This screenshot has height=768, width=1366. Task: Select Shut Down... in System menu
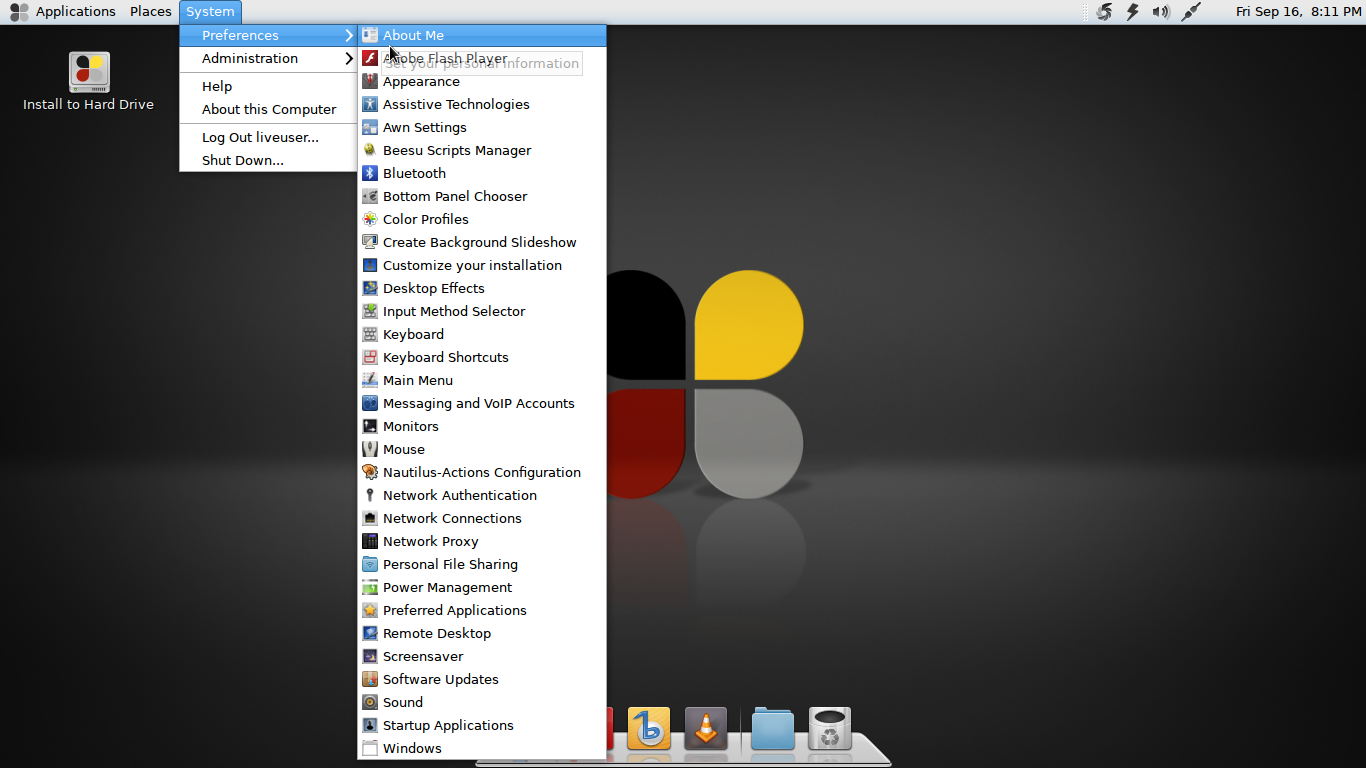click(268, 160)
